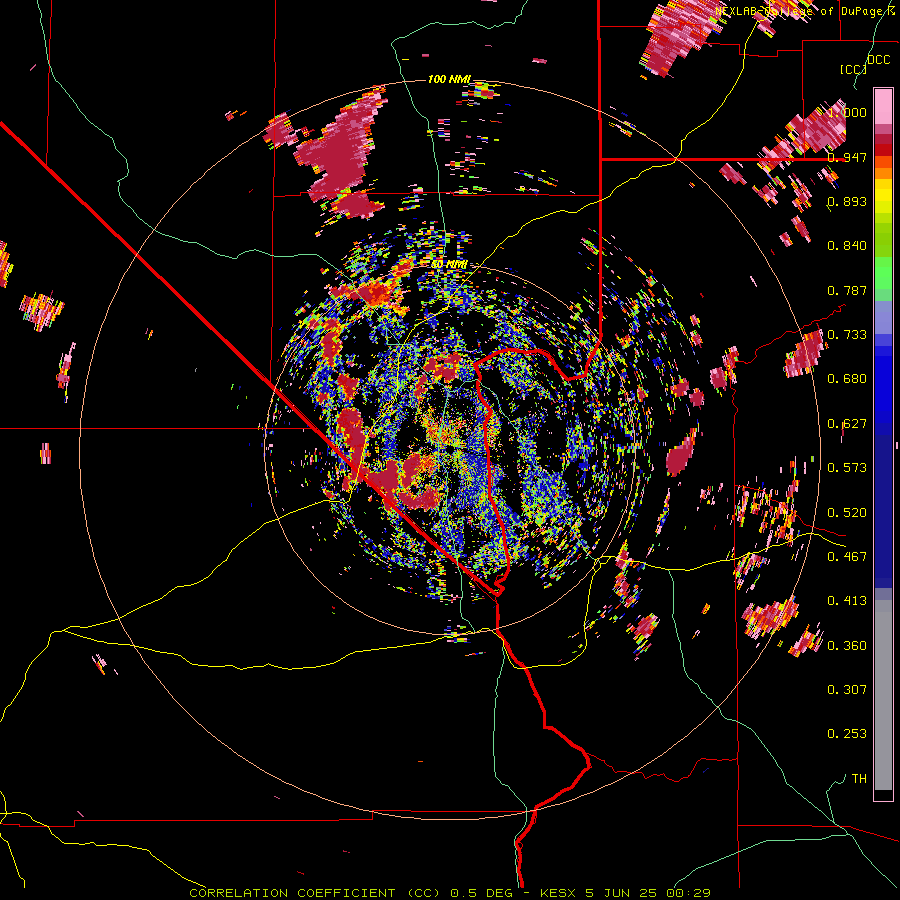Select the 0.467 scale value label
Image resolution: width=900 pixels, height=900 pixels.
847,556
